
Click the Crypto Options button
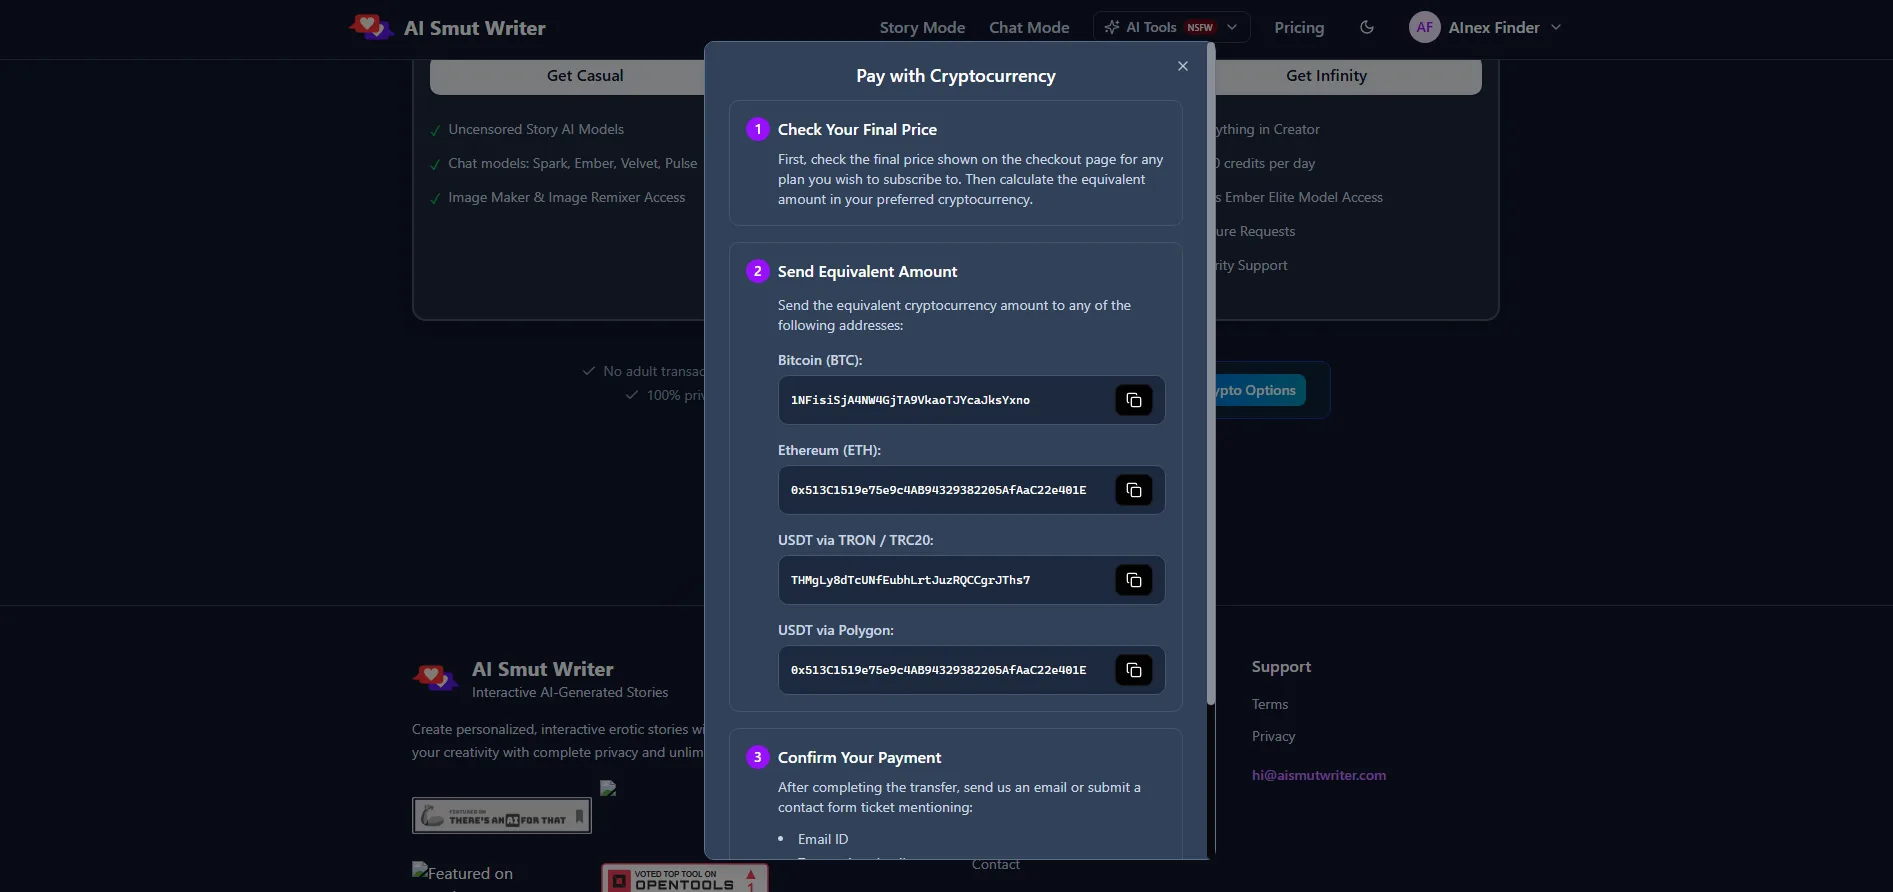coord(1260,390)
